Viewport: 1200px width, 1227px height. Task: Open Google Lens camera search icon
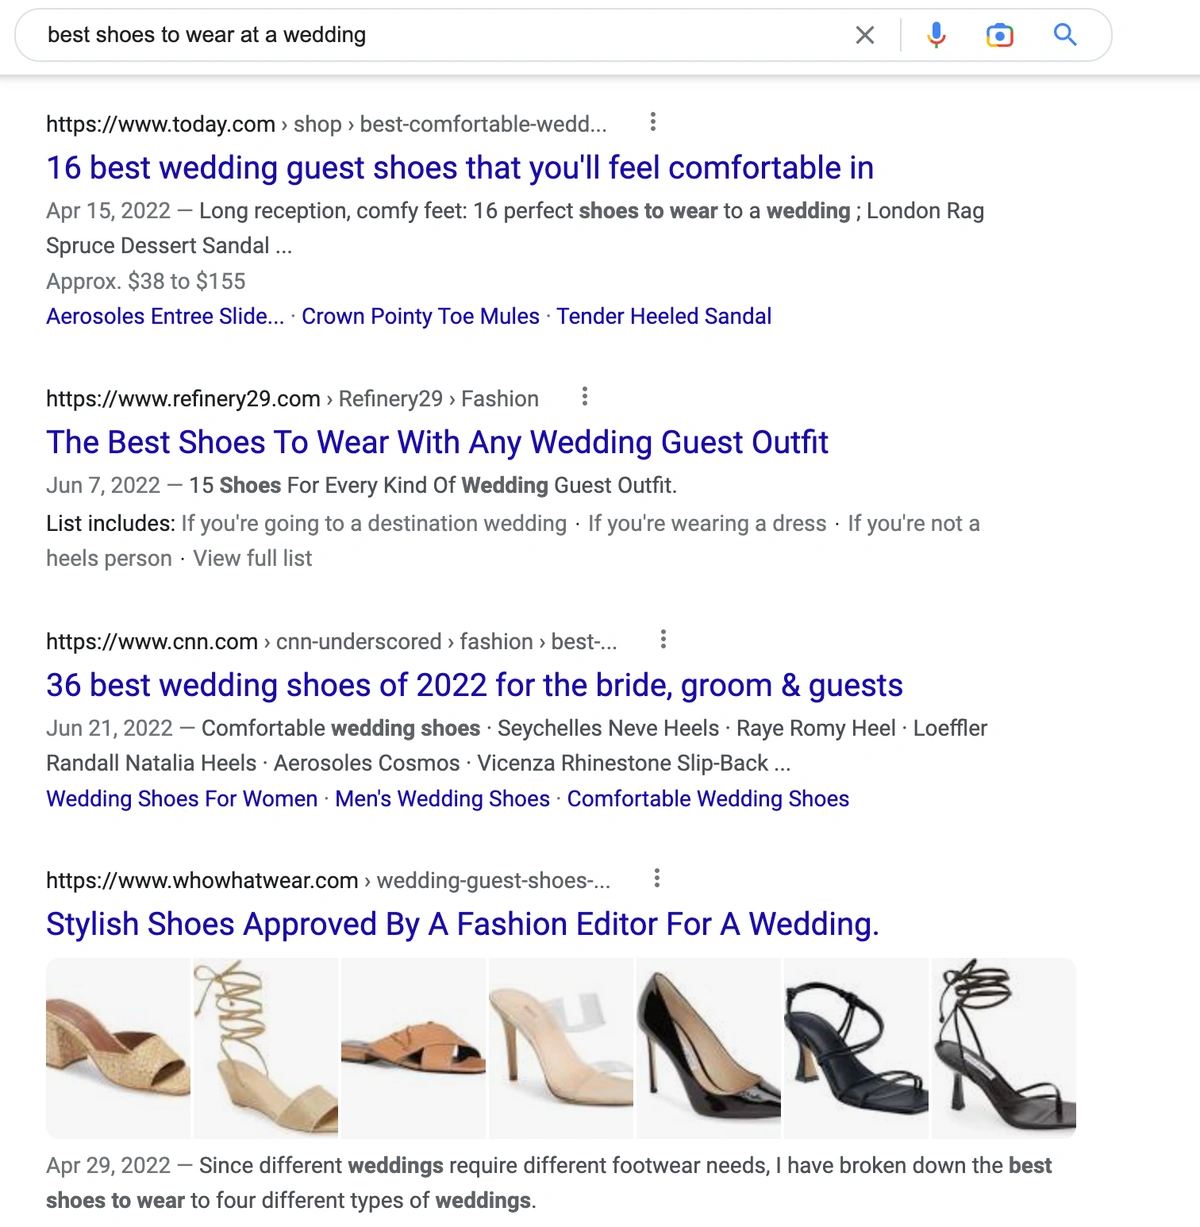[1000, 35]
